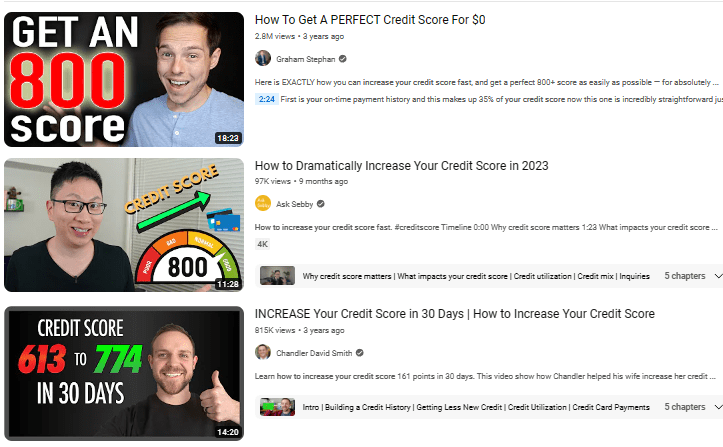
Task: Jump to 2:24 timestamp in transcript snippet
Action: tap(267, 99)
